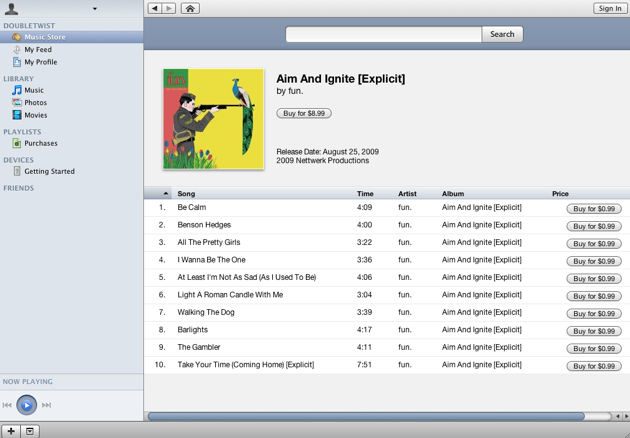
Task: Select the Purchases playlist
Action: coord(41,143)
